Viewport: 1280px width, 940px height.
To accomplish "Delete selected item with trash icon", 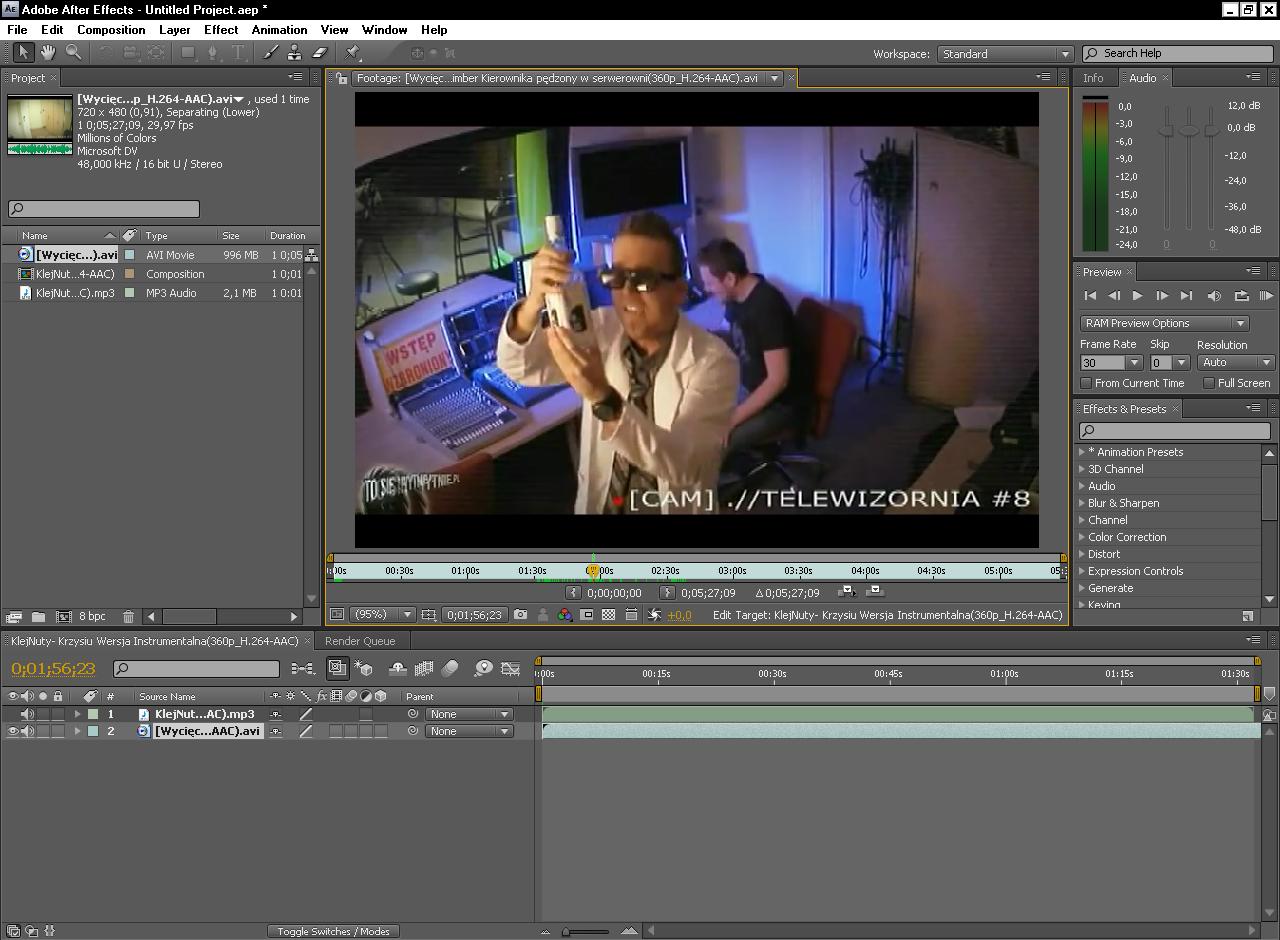I will click(128, 617).
